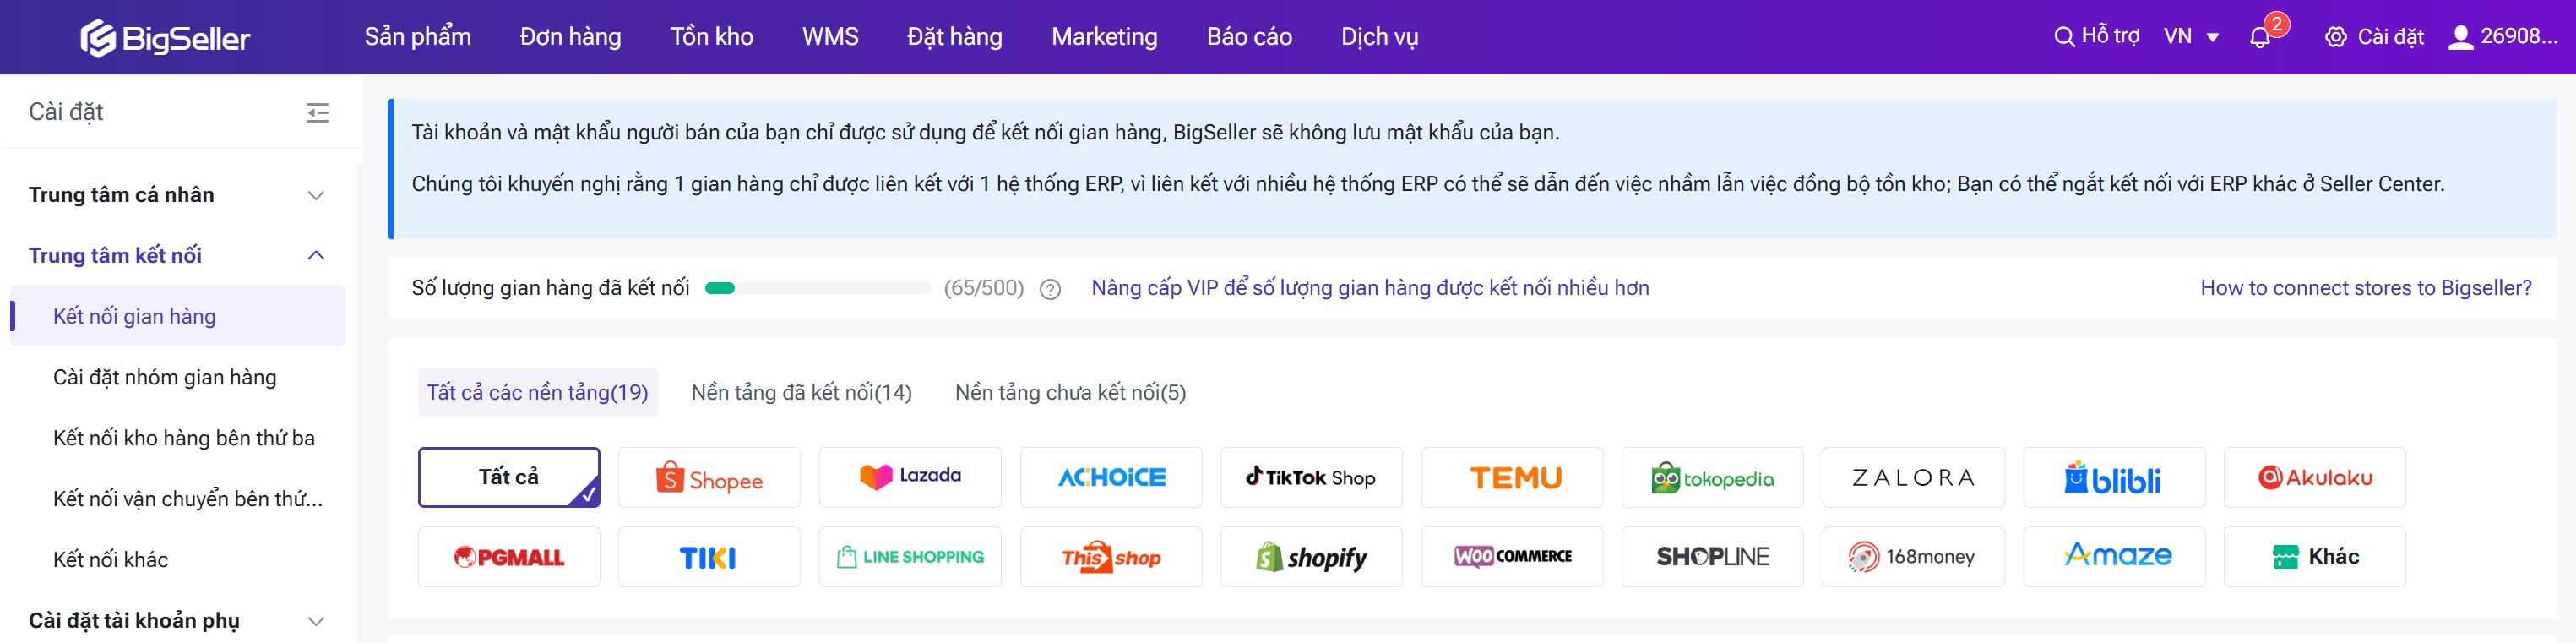The image size is (2576, 643).
Task: Click the Cài đặt gear icon
Action: (x=2335, y=37)
